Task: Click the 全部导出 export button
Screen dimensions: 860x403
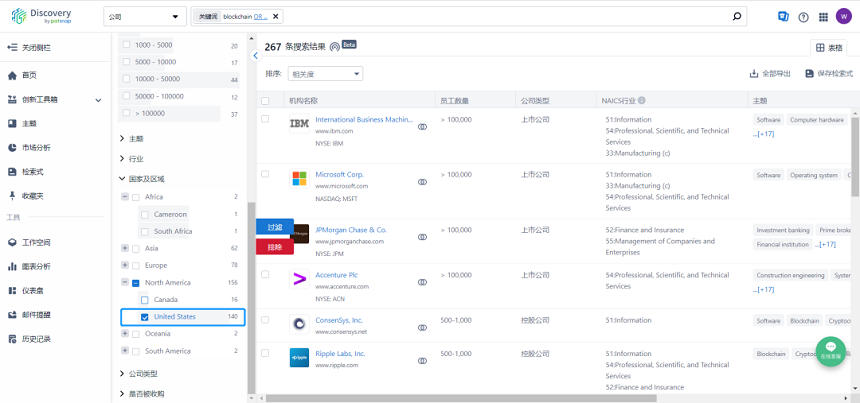Action: (770, 74)
